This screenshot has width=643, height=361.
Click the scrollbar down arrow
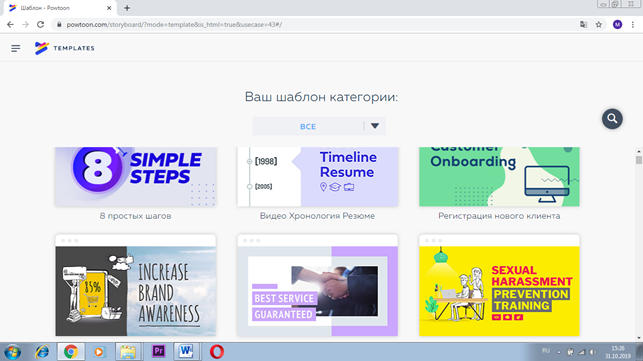point(638,338)
